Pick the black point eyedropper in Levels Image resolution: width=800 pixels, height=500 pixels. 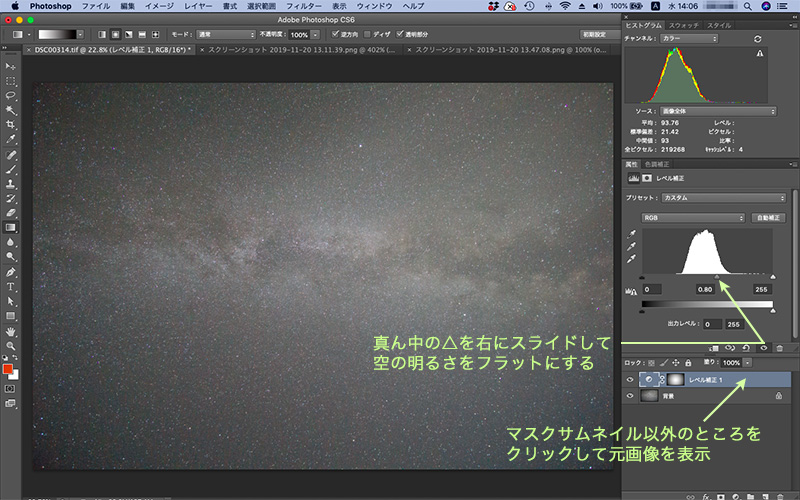point(632,234)
